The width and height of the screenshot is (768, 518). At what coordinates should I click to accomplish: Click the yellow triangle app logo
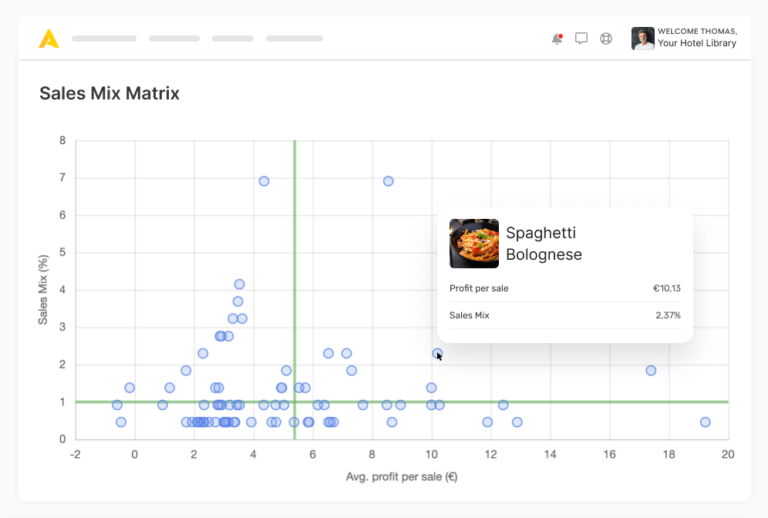click(x=49, y=39)
